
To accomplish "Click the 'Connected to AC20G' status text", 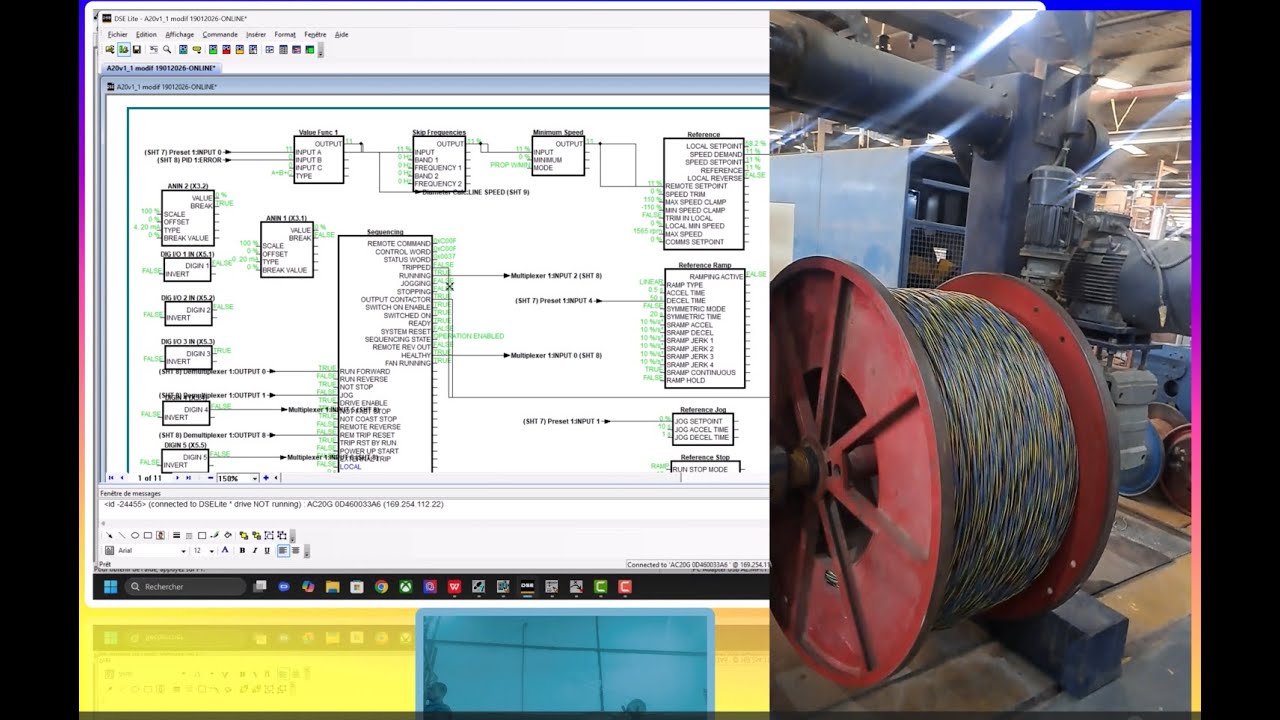I will (x=698, y=565).
